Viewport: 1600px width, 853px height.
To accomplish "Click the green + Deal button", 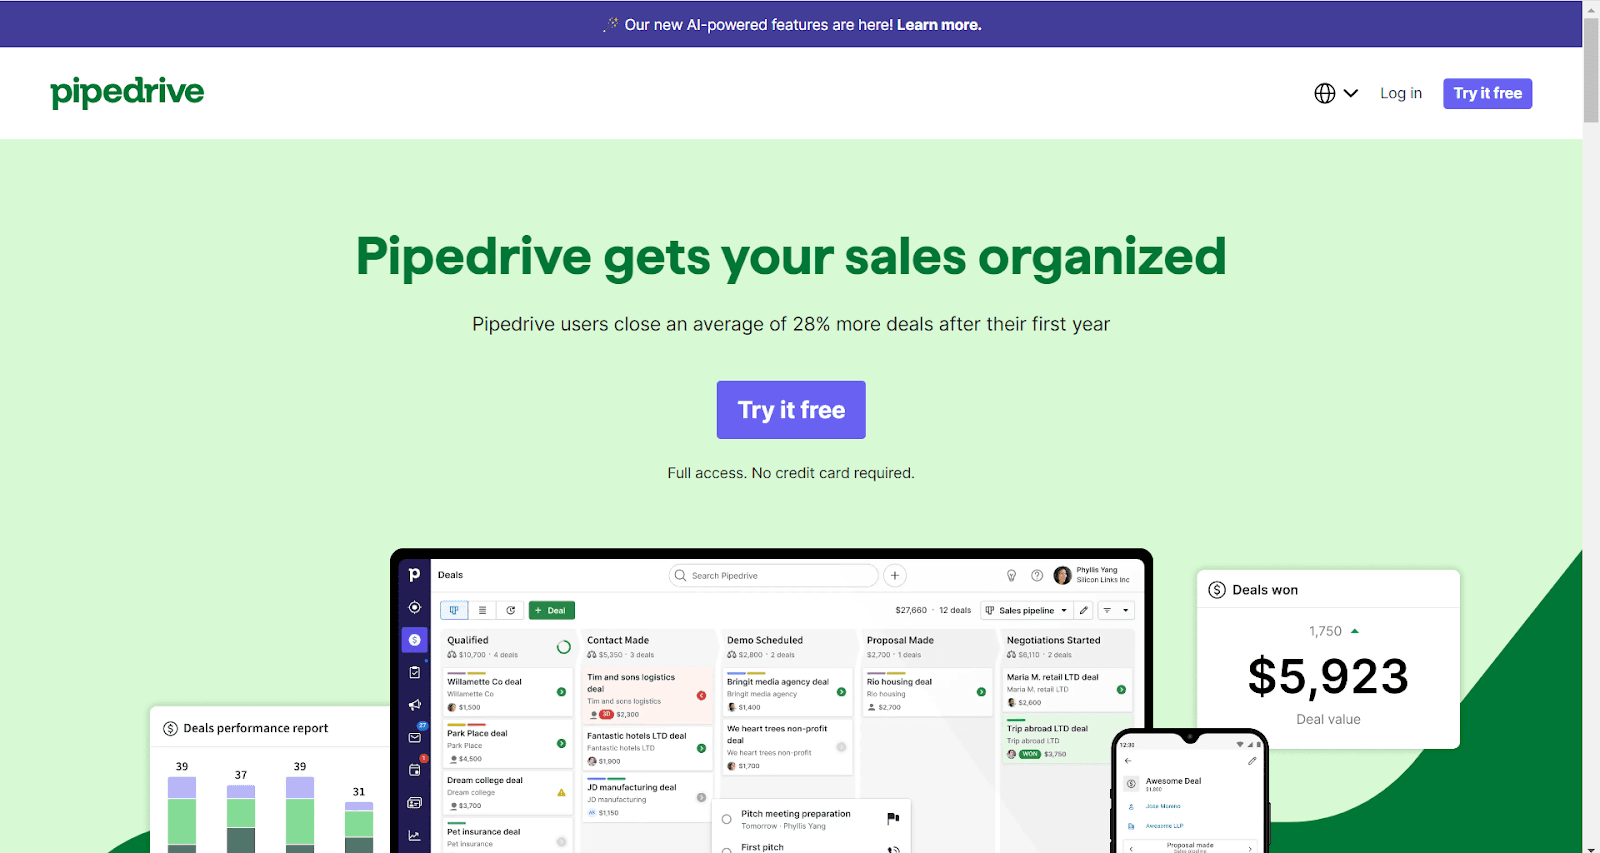I will (x=551, y=610).
